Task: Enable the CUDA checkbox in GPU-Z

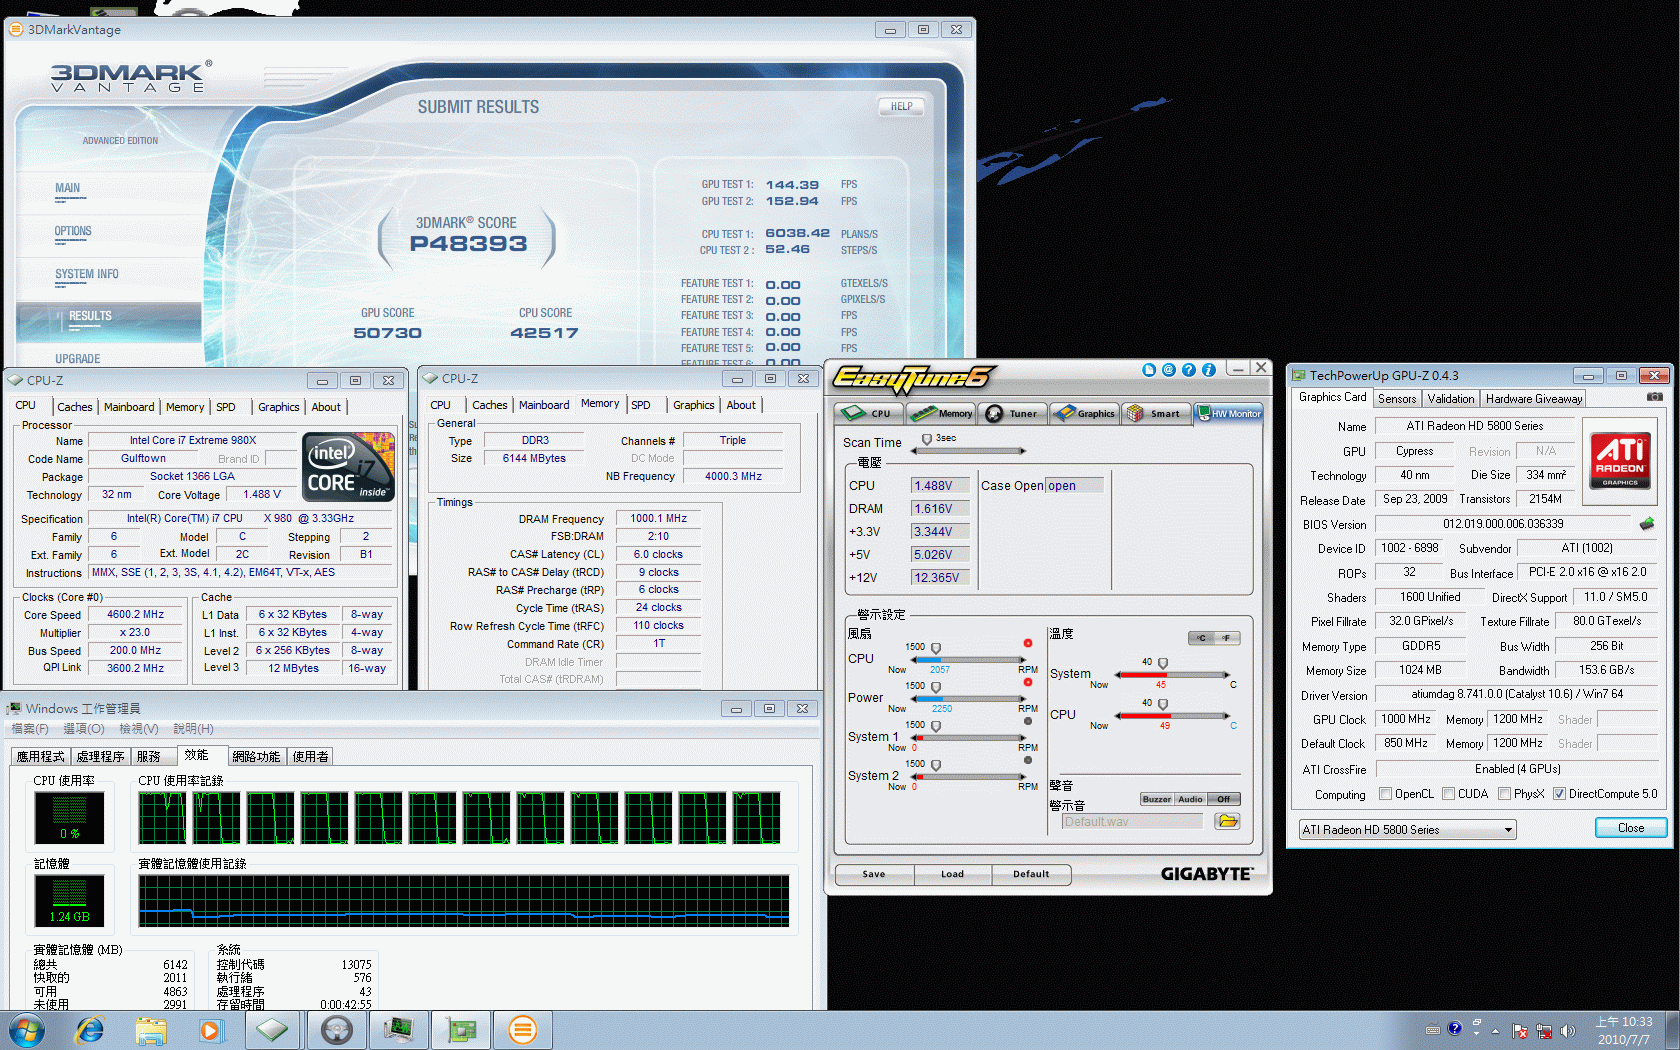Action: click(1448, 794)
